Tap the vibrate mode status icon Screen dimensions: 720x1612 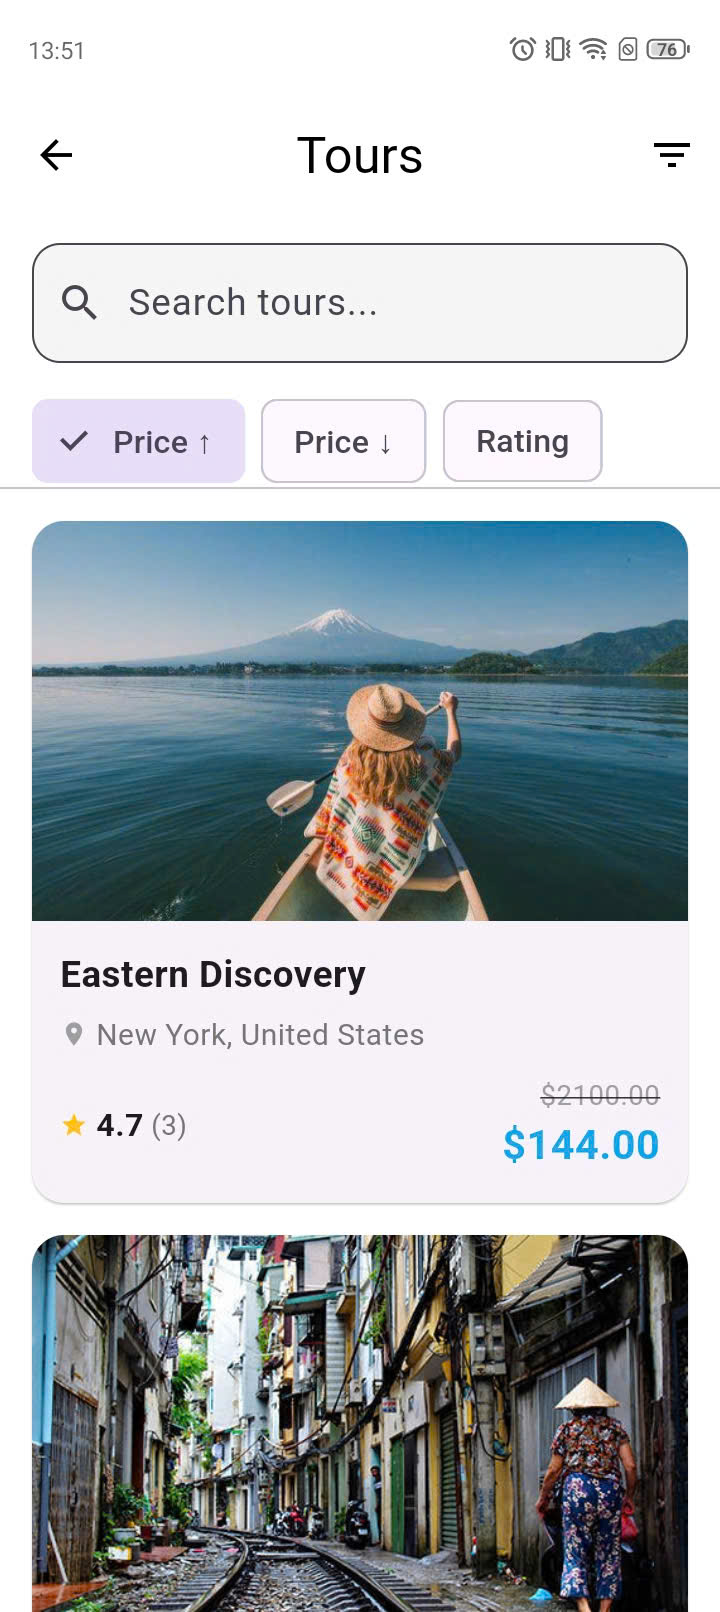pos(558,49)
